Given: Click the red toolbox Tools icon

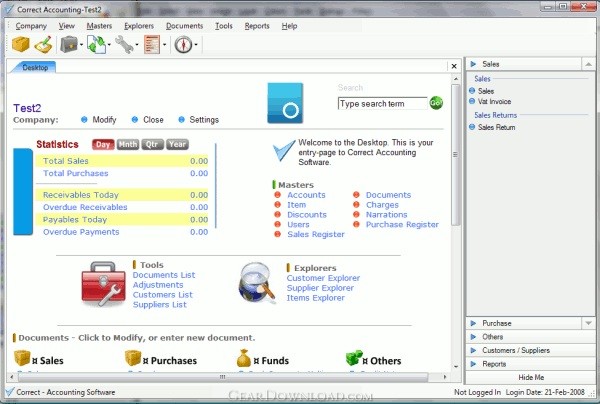Looking at the screenshot, I should tap(103, 283).
